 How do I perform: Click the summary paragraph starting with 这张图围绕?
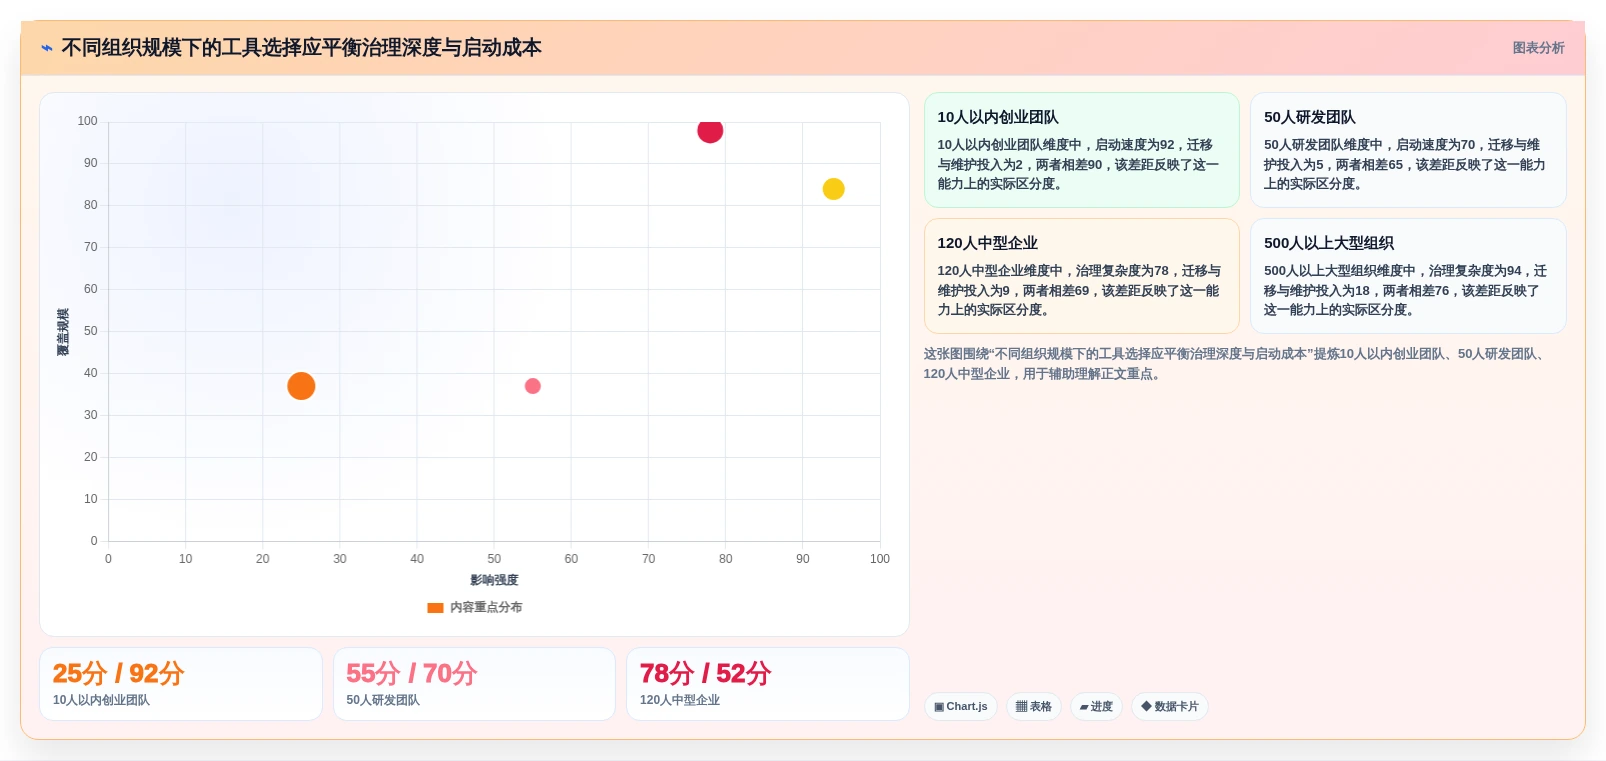click(1236, 364)
